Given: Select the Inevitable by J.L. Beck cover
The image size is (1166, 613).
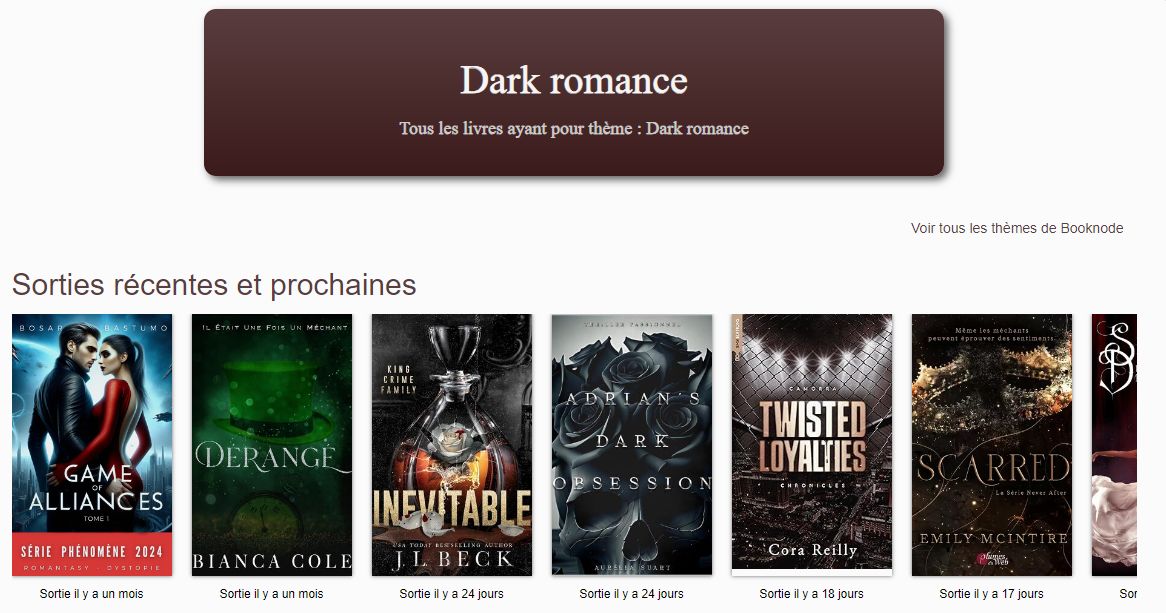Looking at the screenshot, I should click(452, 445).
